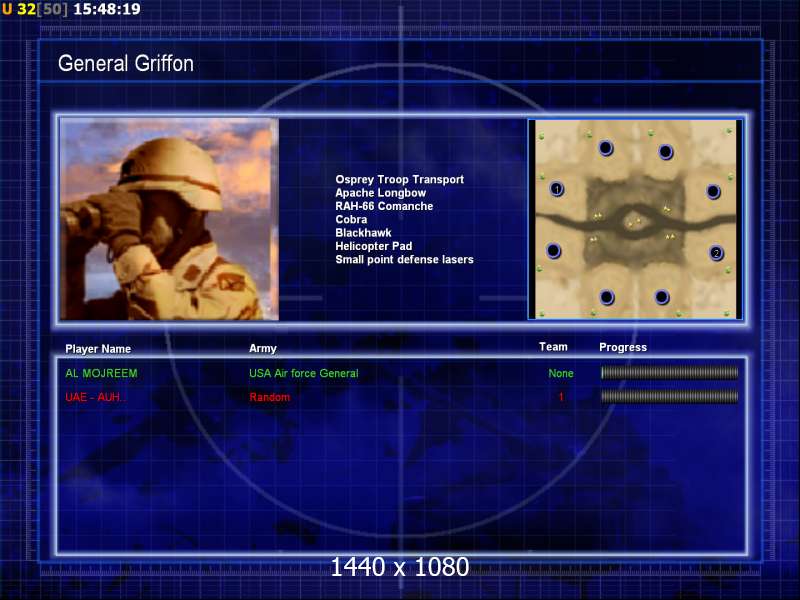This screenshot has height=600, width=800.
Task: Click the yellow markers at minimap center
Action: tap(633, 222)
